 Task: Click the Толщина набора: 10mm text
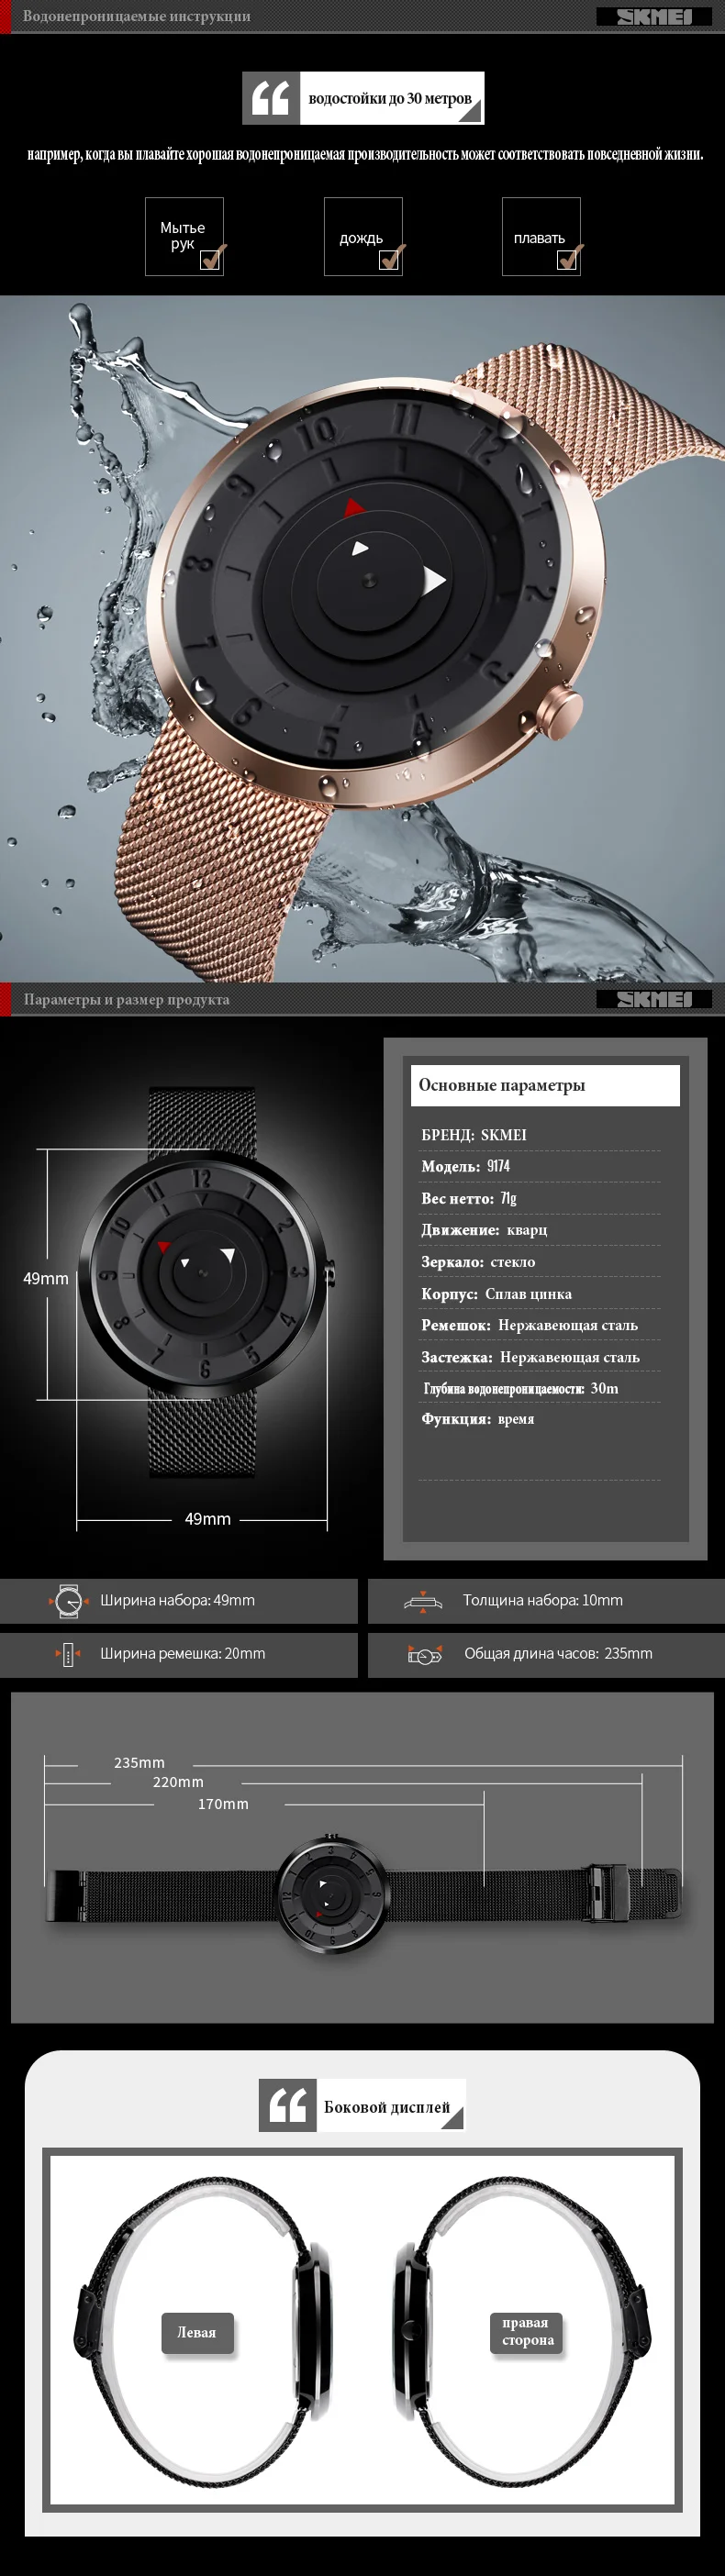click(542, 1601)
